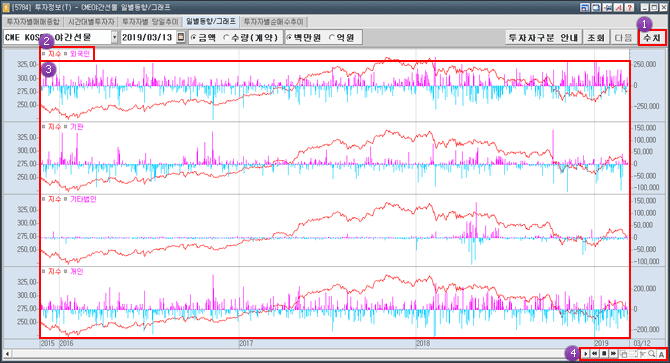Click the print screen icon in title bar
Viewport: 670px width, 363px height.
[x=596, y=8]
